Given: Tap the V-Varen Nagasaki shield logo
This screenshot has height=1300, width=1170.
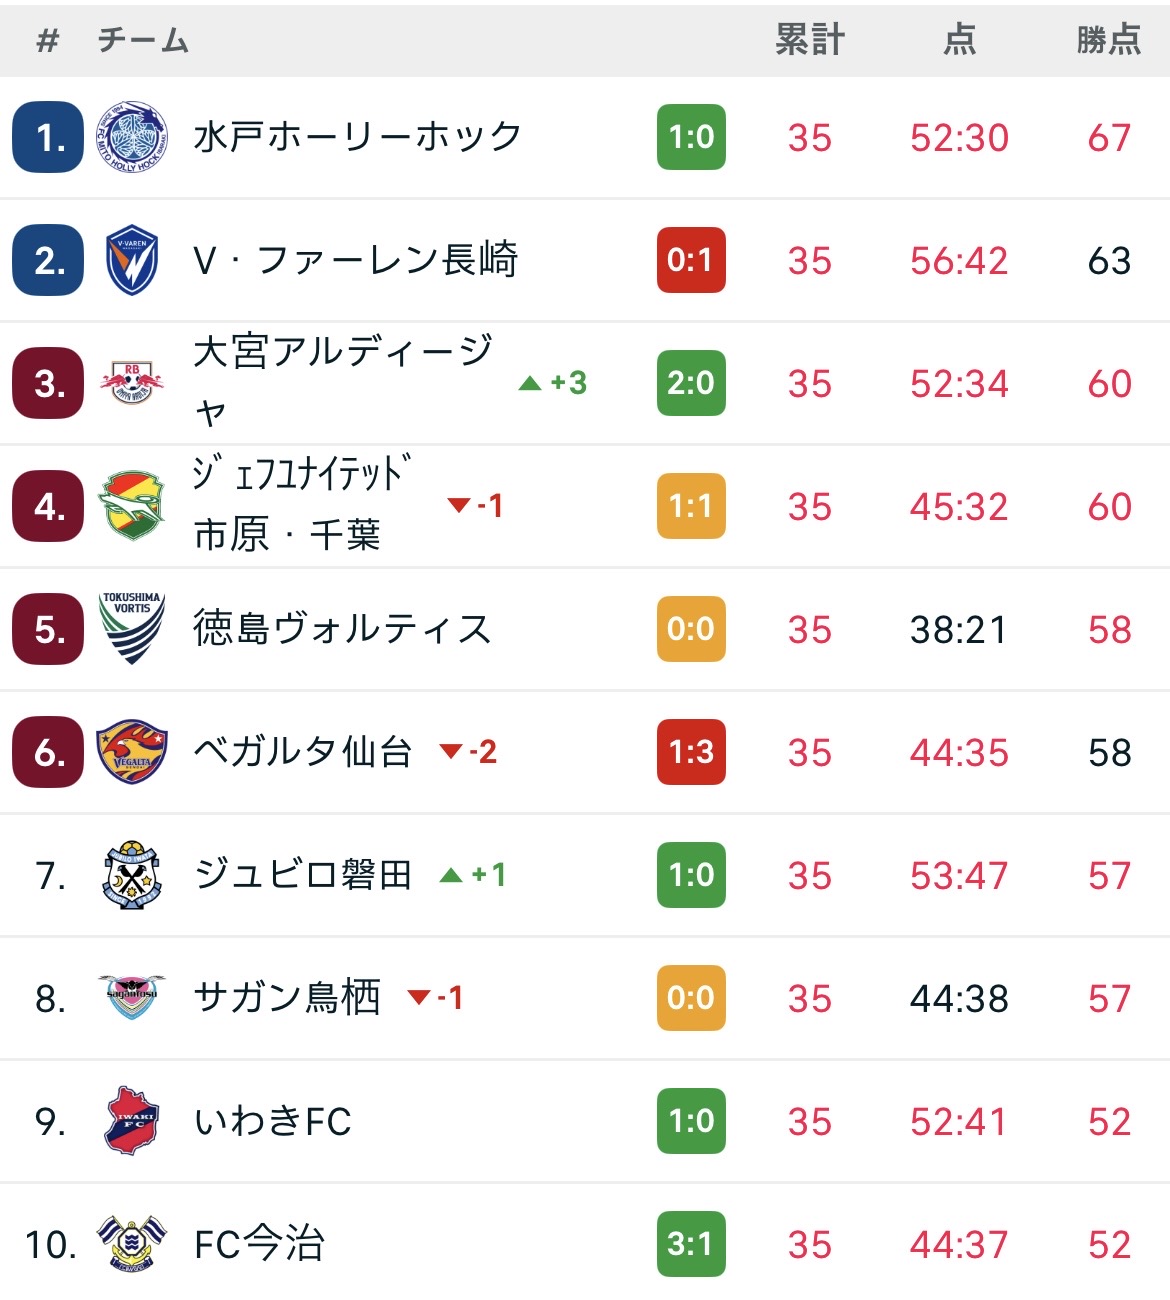Looking at the screenshot, I should pos(132,260).
